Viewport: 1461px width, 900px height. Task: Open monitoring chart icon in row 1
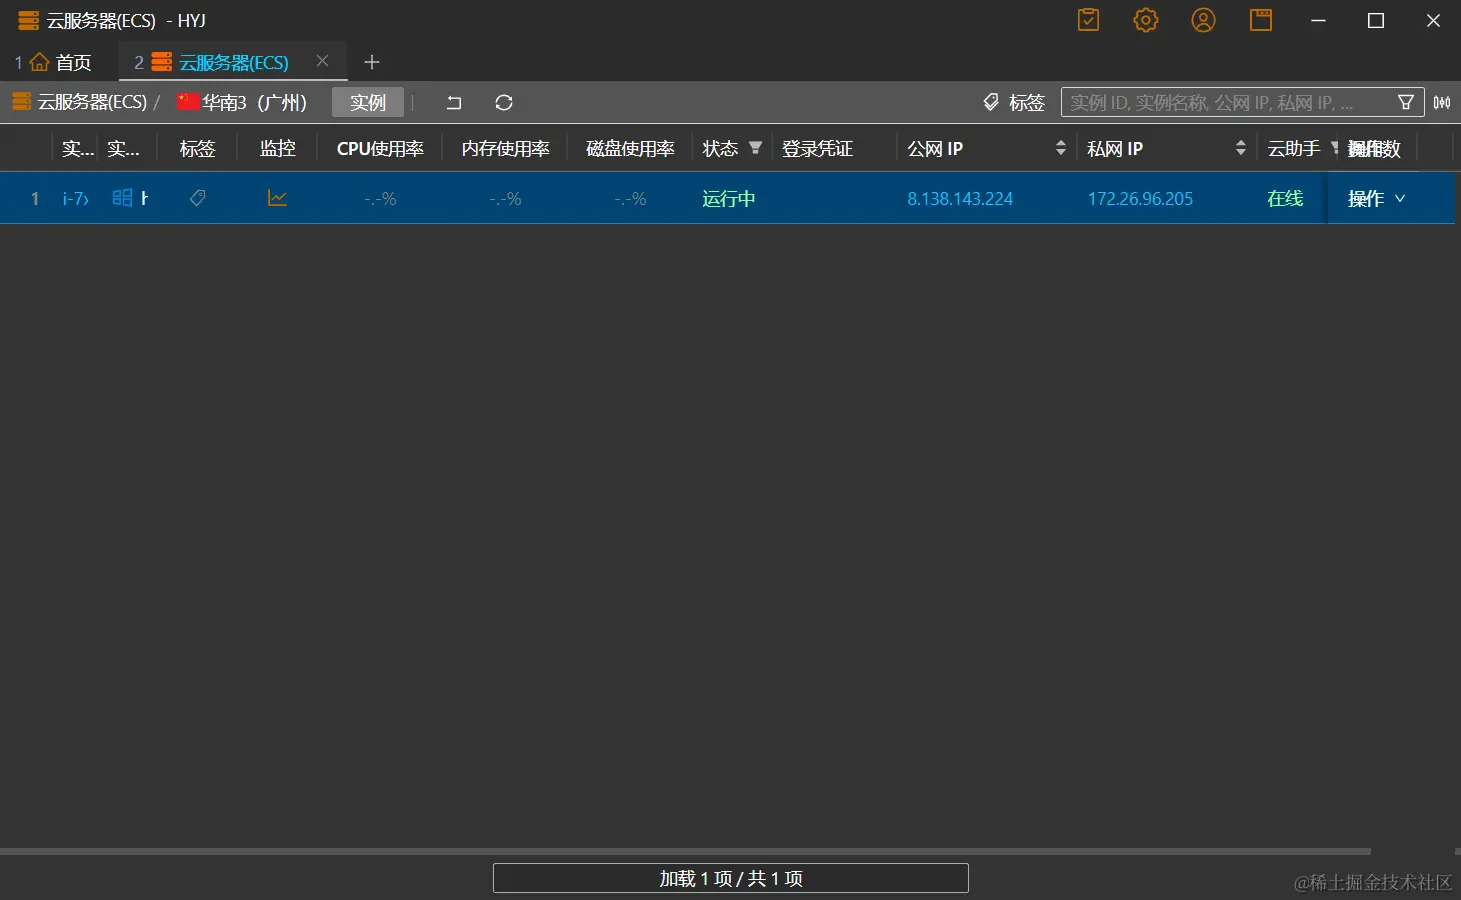(277, 198)
